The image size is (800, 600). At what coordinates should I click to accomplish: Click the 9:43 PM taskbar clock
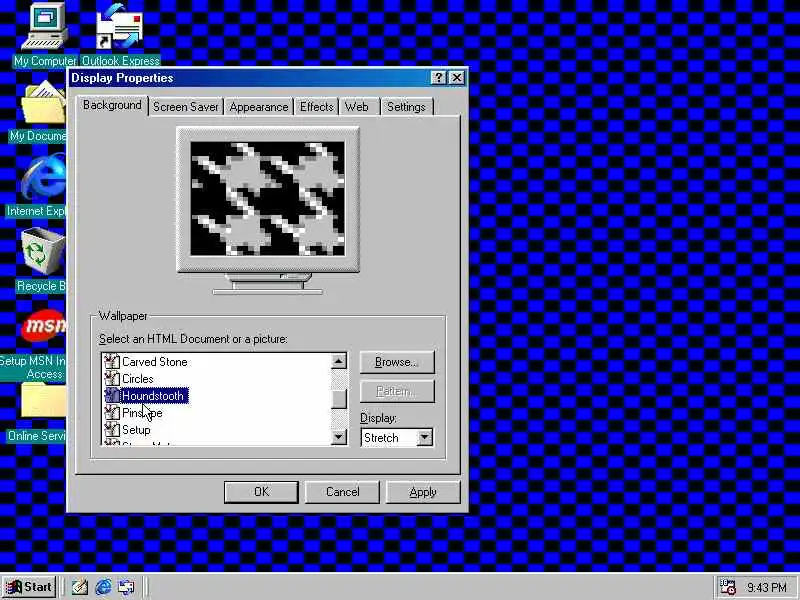766,587
